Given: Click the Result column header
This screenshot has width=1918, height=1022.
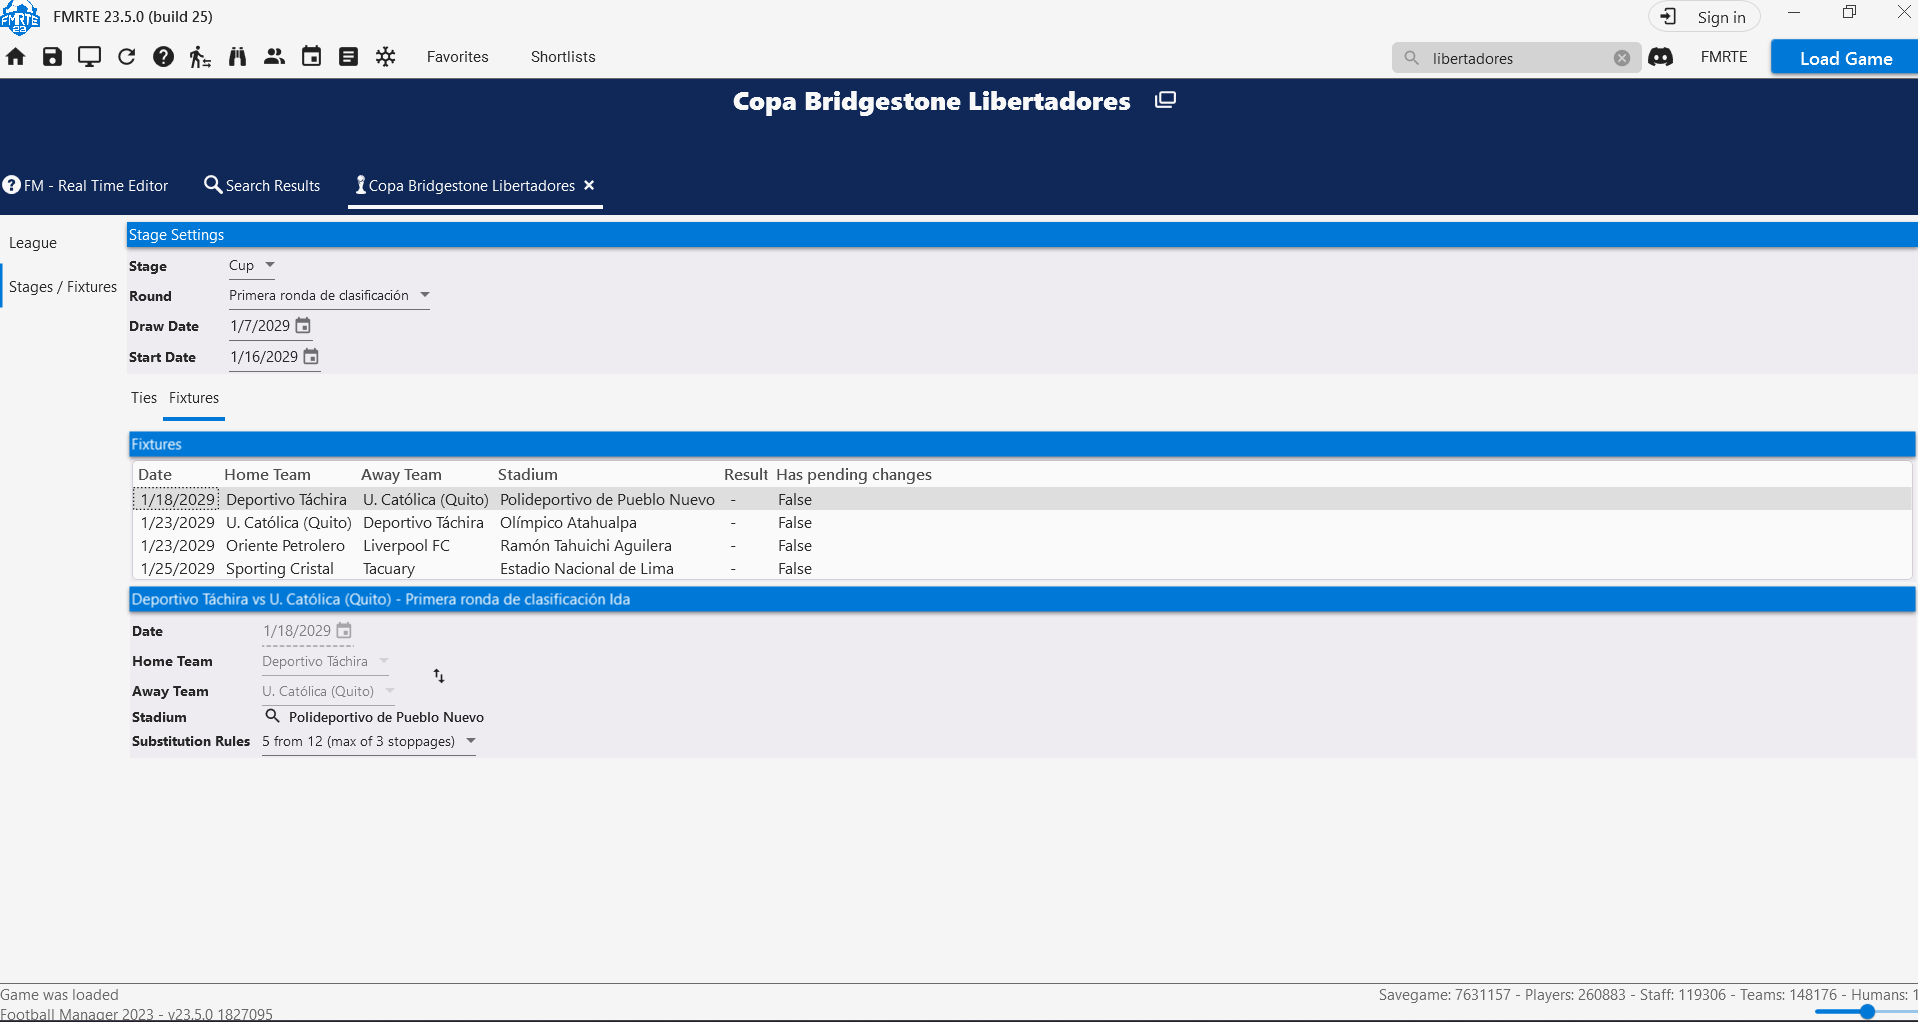Looking at the screenshot, I should [x=746, y=475].
